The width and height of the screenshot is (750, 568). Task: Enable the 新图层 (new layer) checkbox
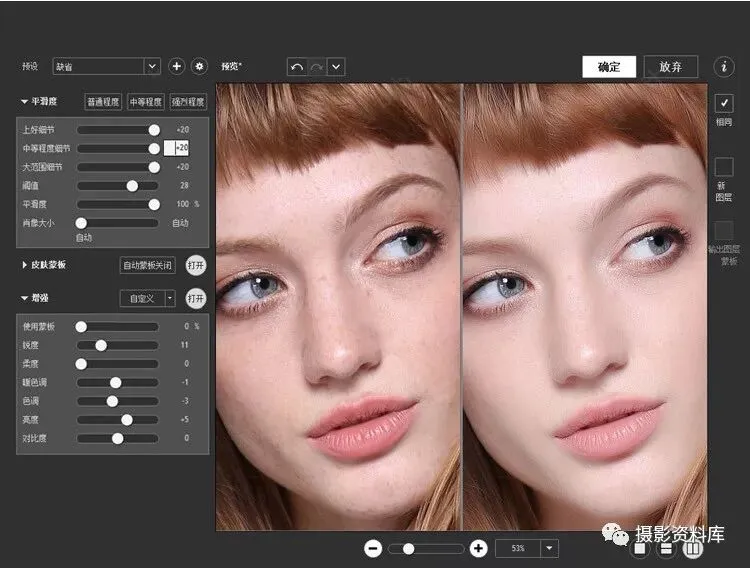(x=723, y=166)
